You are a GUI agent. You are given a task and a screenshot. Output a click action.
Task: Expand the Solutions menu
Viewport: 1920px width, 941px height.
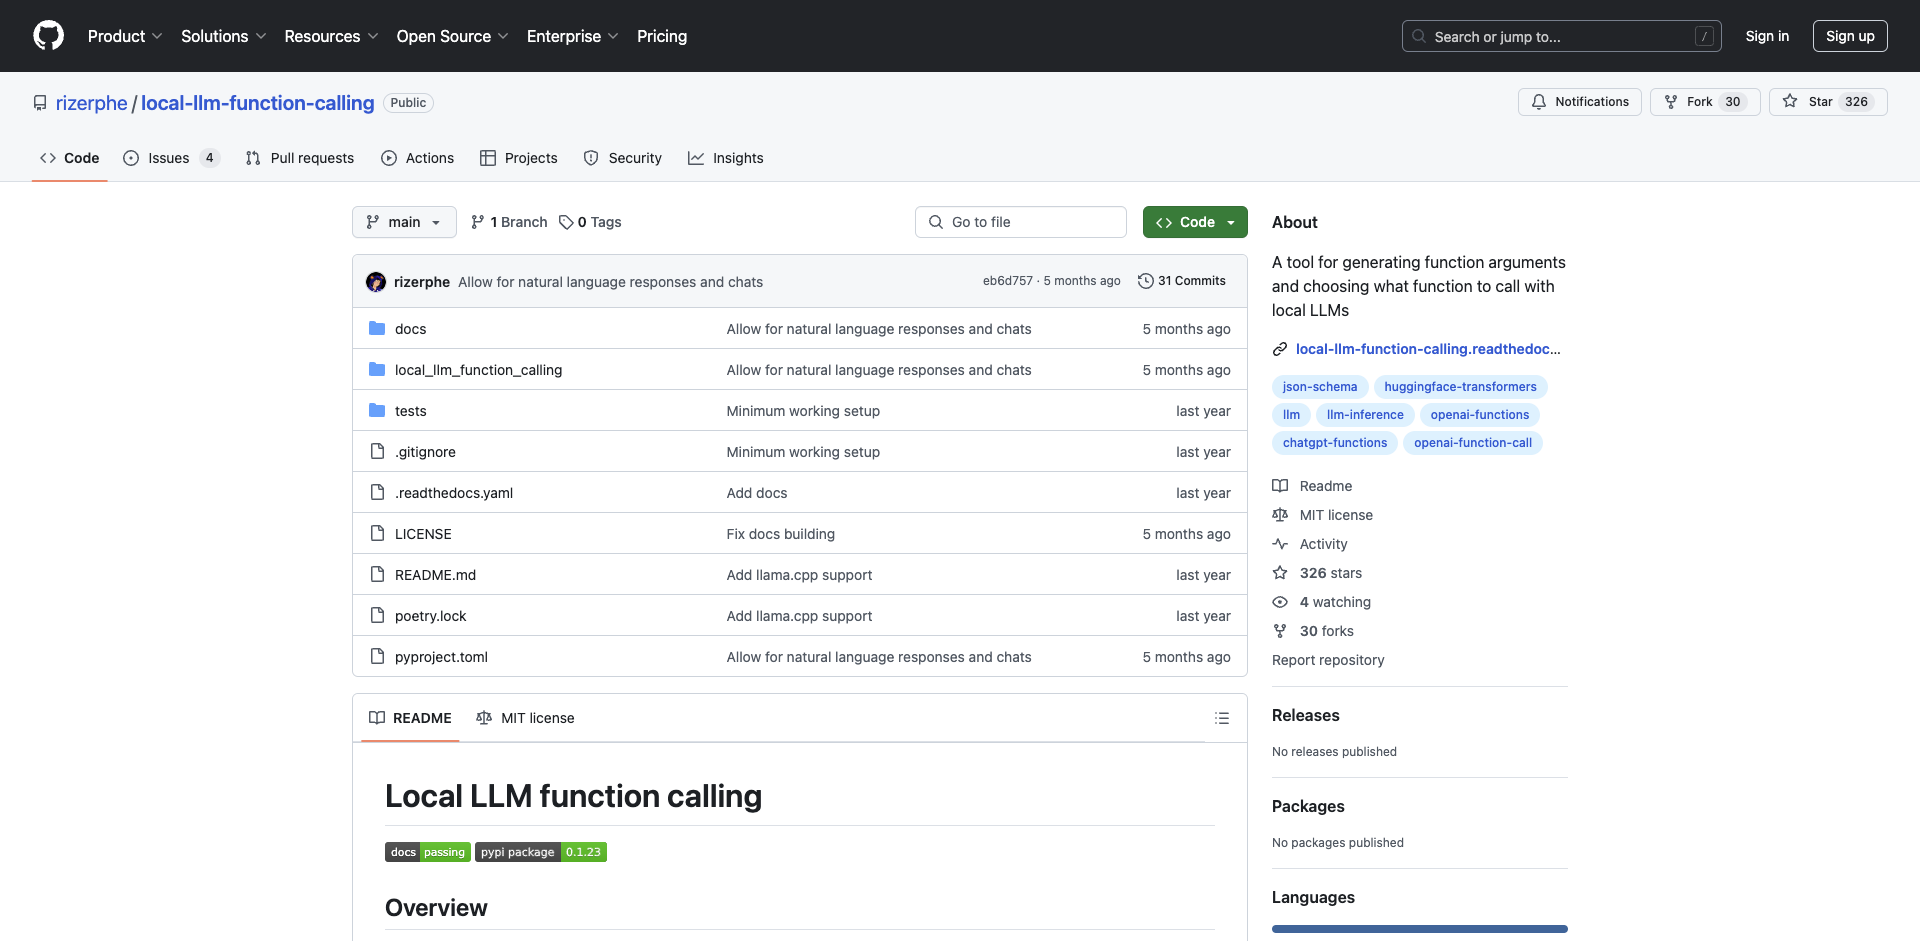click(224, 36)
